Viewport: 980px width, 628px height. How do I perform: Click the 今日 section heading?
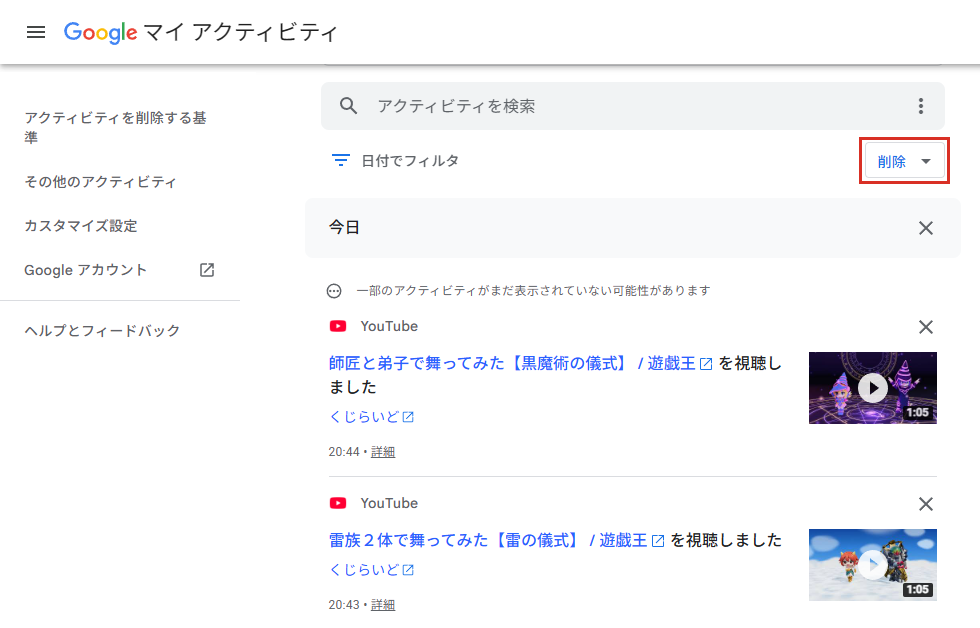point(344,227)
